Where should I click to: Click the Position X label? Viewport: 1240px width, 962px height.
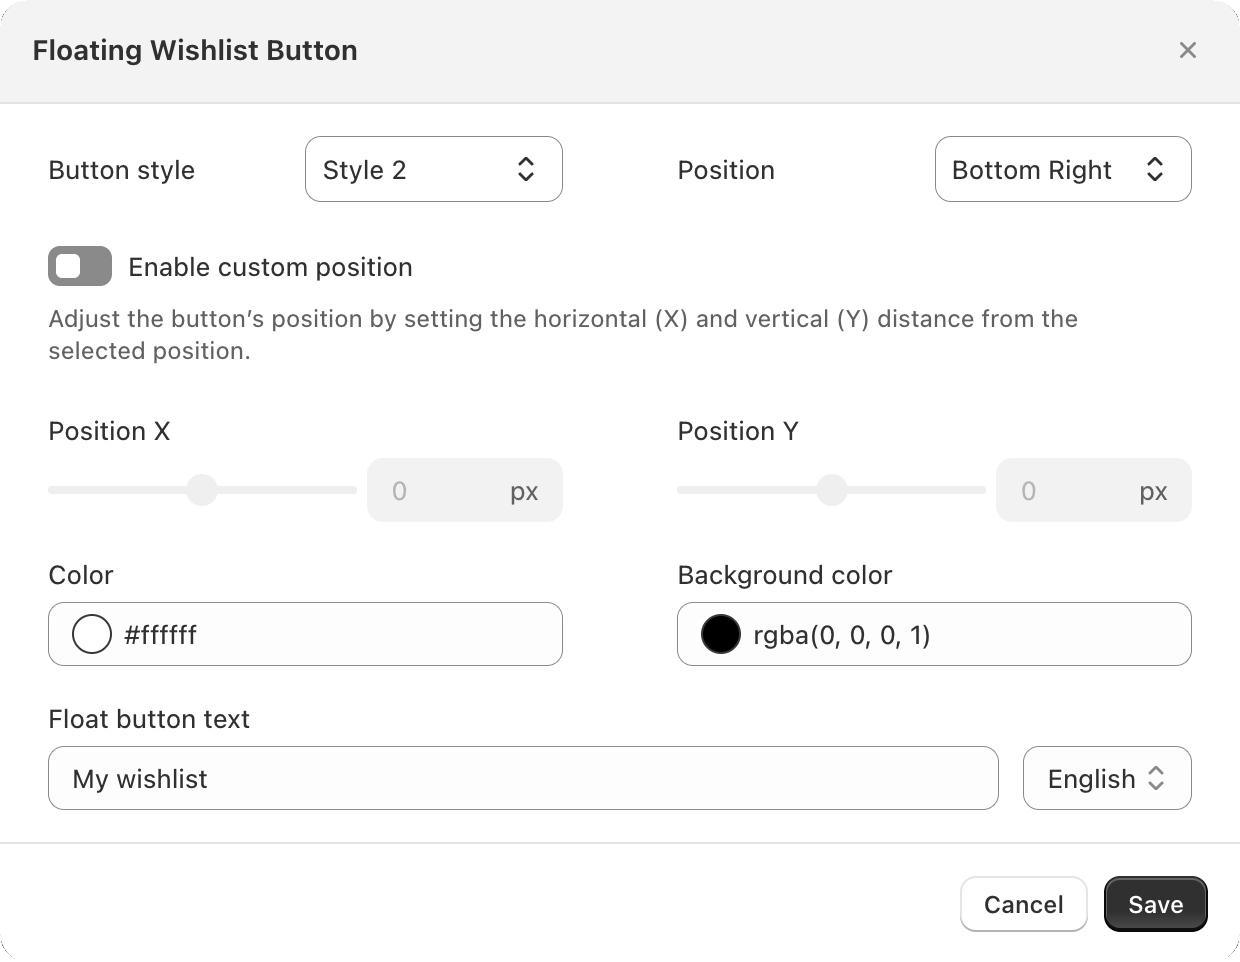point(109,431)
